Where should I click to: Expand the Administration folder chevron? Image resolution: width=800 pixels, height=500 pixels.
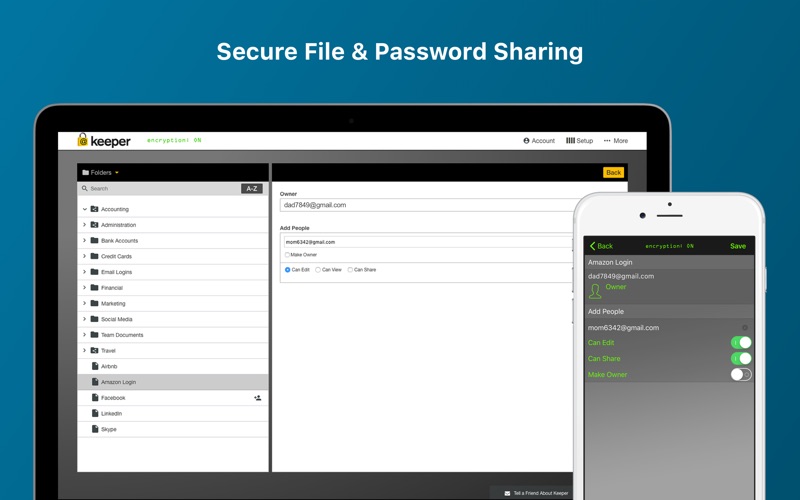85,224
